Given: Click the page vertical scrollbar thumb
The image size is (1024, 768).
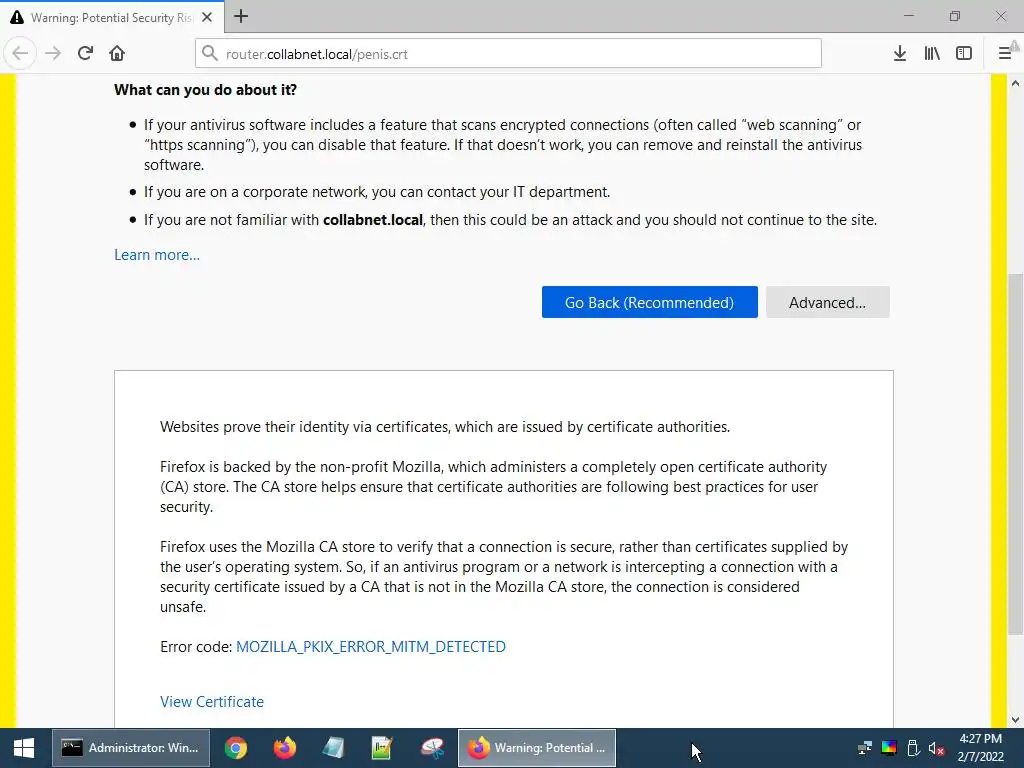Looking at the screenshot, I should 1016,454.
